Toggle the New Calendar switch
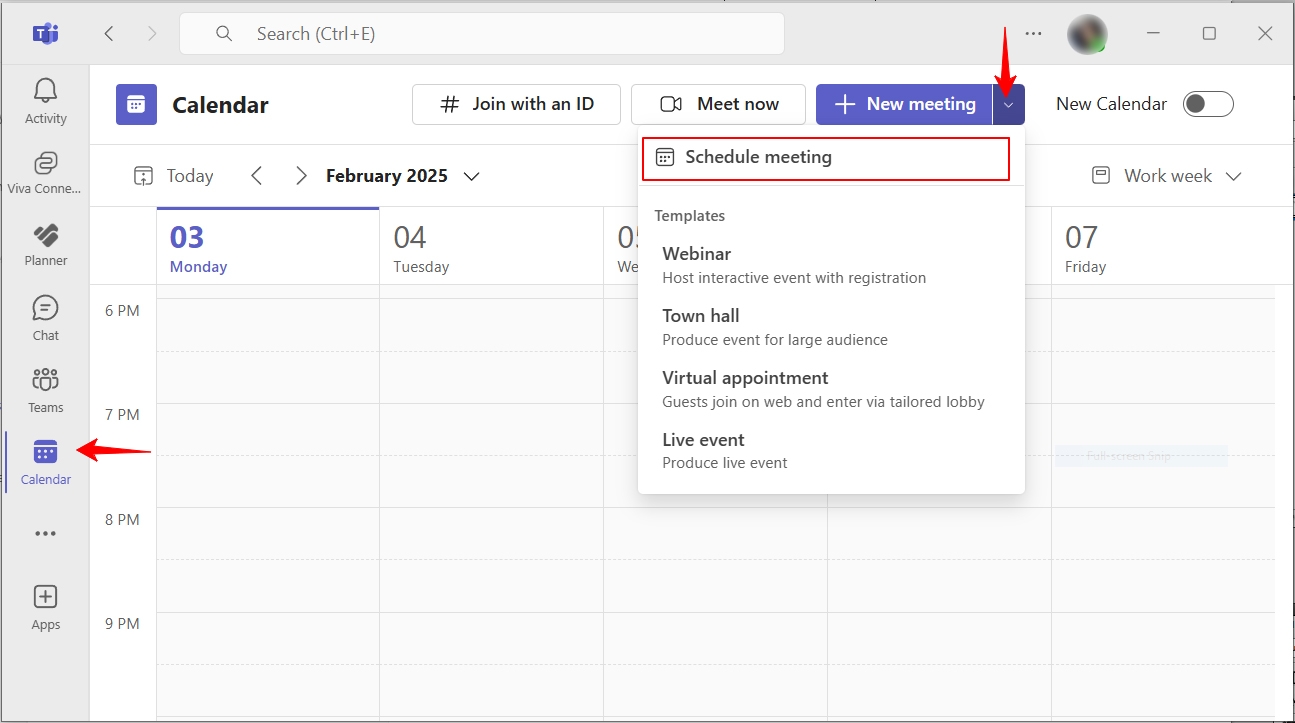The width and height of the screenshot is (1295, 723). [x=1208, y=104]
